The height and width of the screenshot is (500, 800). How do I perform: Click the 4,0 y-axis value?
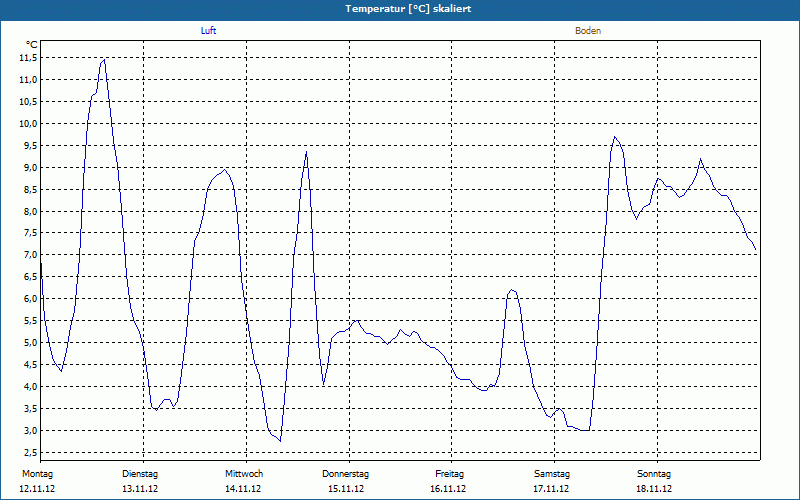[x=30, y=386]
